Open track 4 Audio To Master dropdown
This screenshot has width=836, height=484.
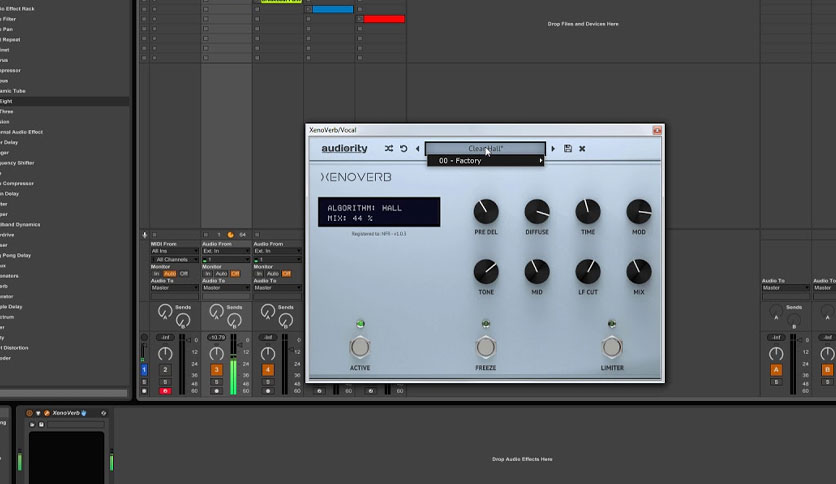[x=277, y=288]
